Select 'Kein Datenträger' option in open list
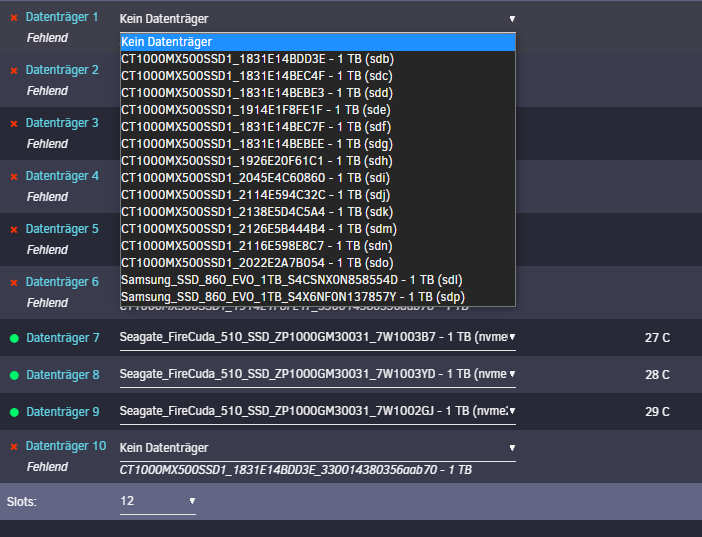Viewport: 702px width, 537px height. (318, 42)
